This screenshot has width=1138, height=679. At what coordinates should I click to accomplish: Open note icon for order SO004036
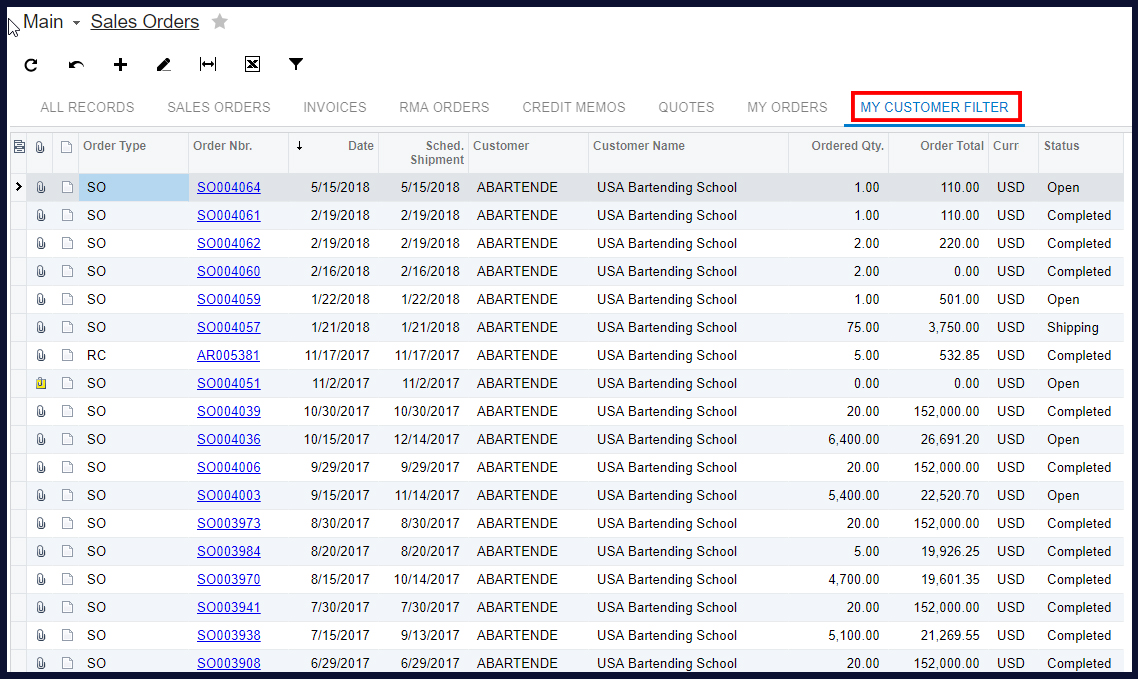(67, 440)
